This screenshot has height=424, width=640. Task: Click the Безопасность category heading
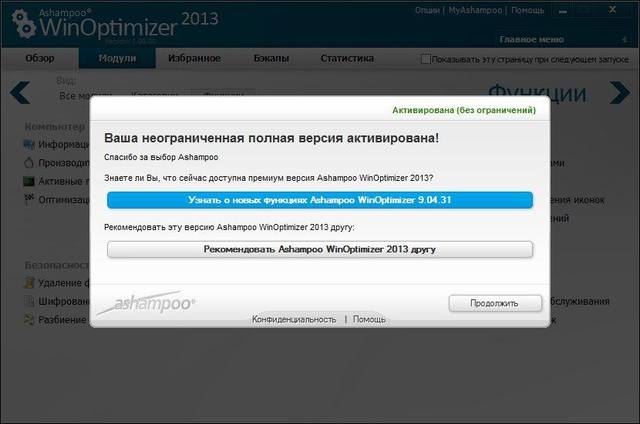coord(57,265)
